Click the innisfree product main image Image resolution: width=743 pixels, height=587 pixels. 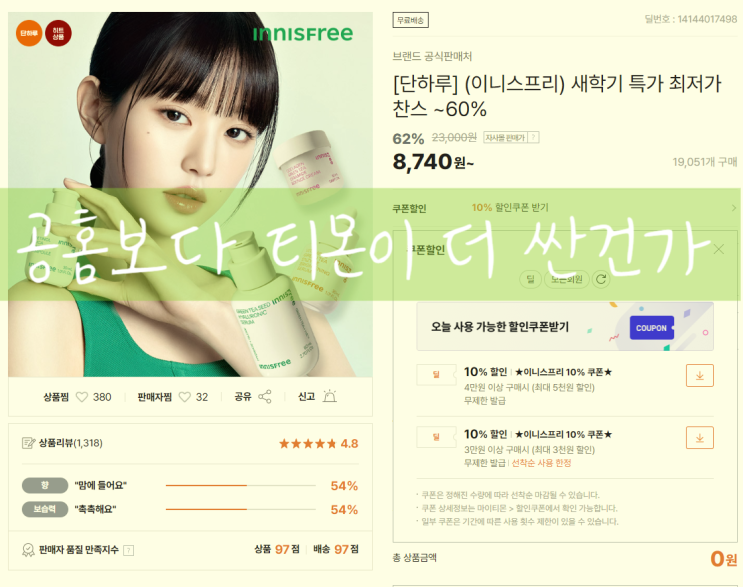pyautogui.click(x=190, y=194)
